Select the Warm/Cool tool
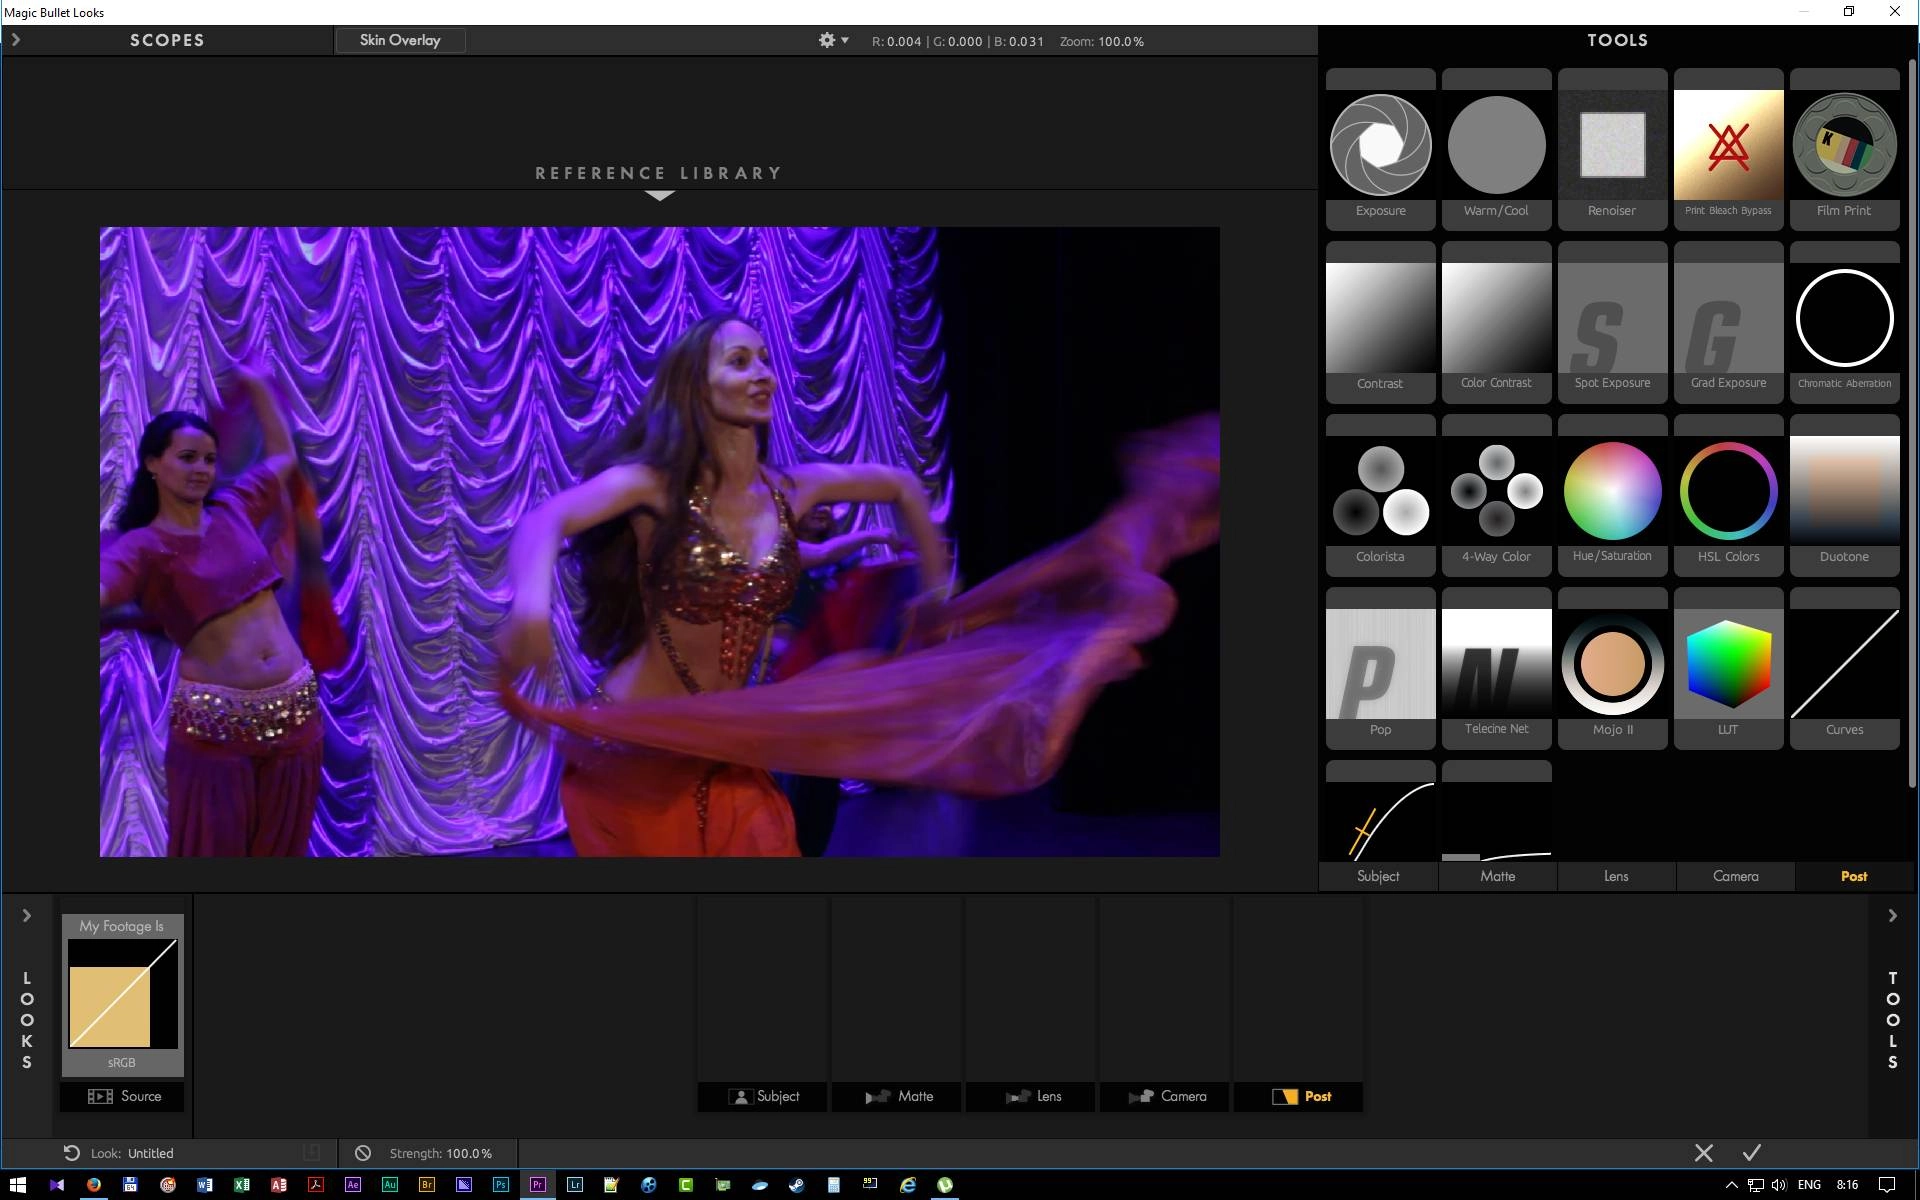The width and height of the screenshot is (1920, 1200). (1496, 150)
